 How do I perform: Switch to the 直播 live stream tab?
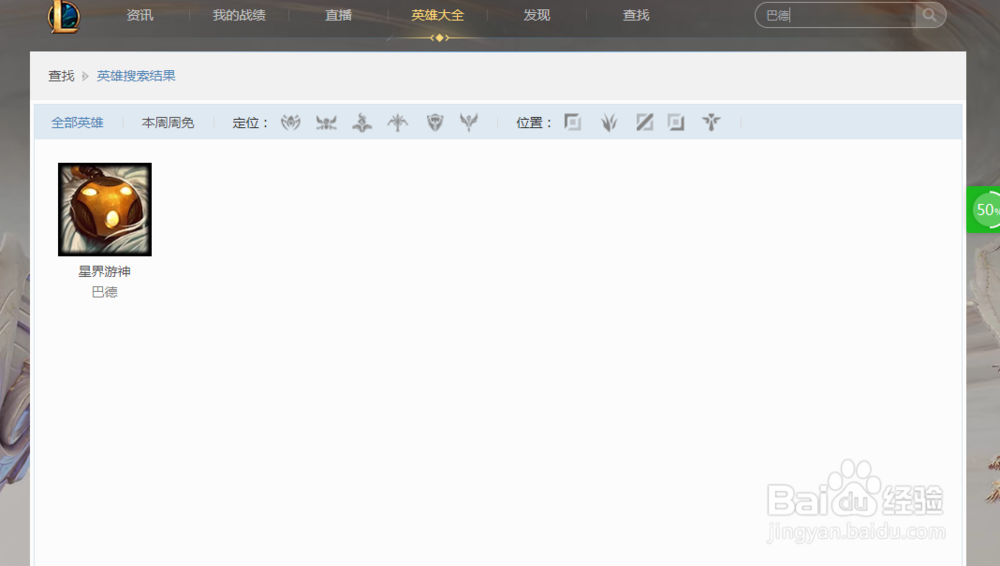(x=338, y=15)
